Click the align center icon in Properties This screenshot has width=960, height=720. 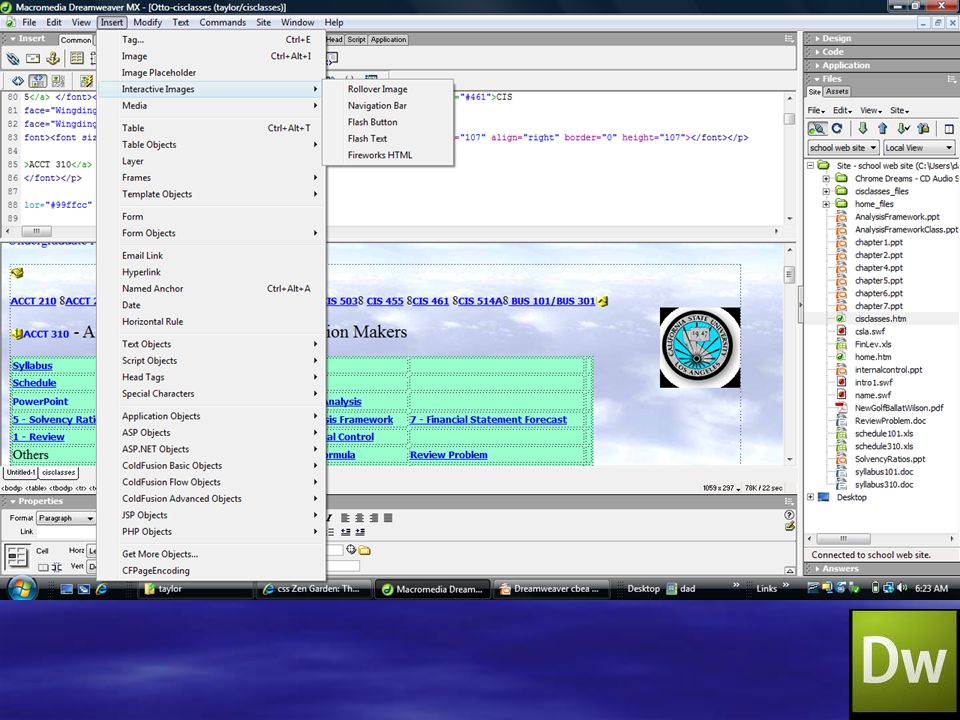(359, 518)
